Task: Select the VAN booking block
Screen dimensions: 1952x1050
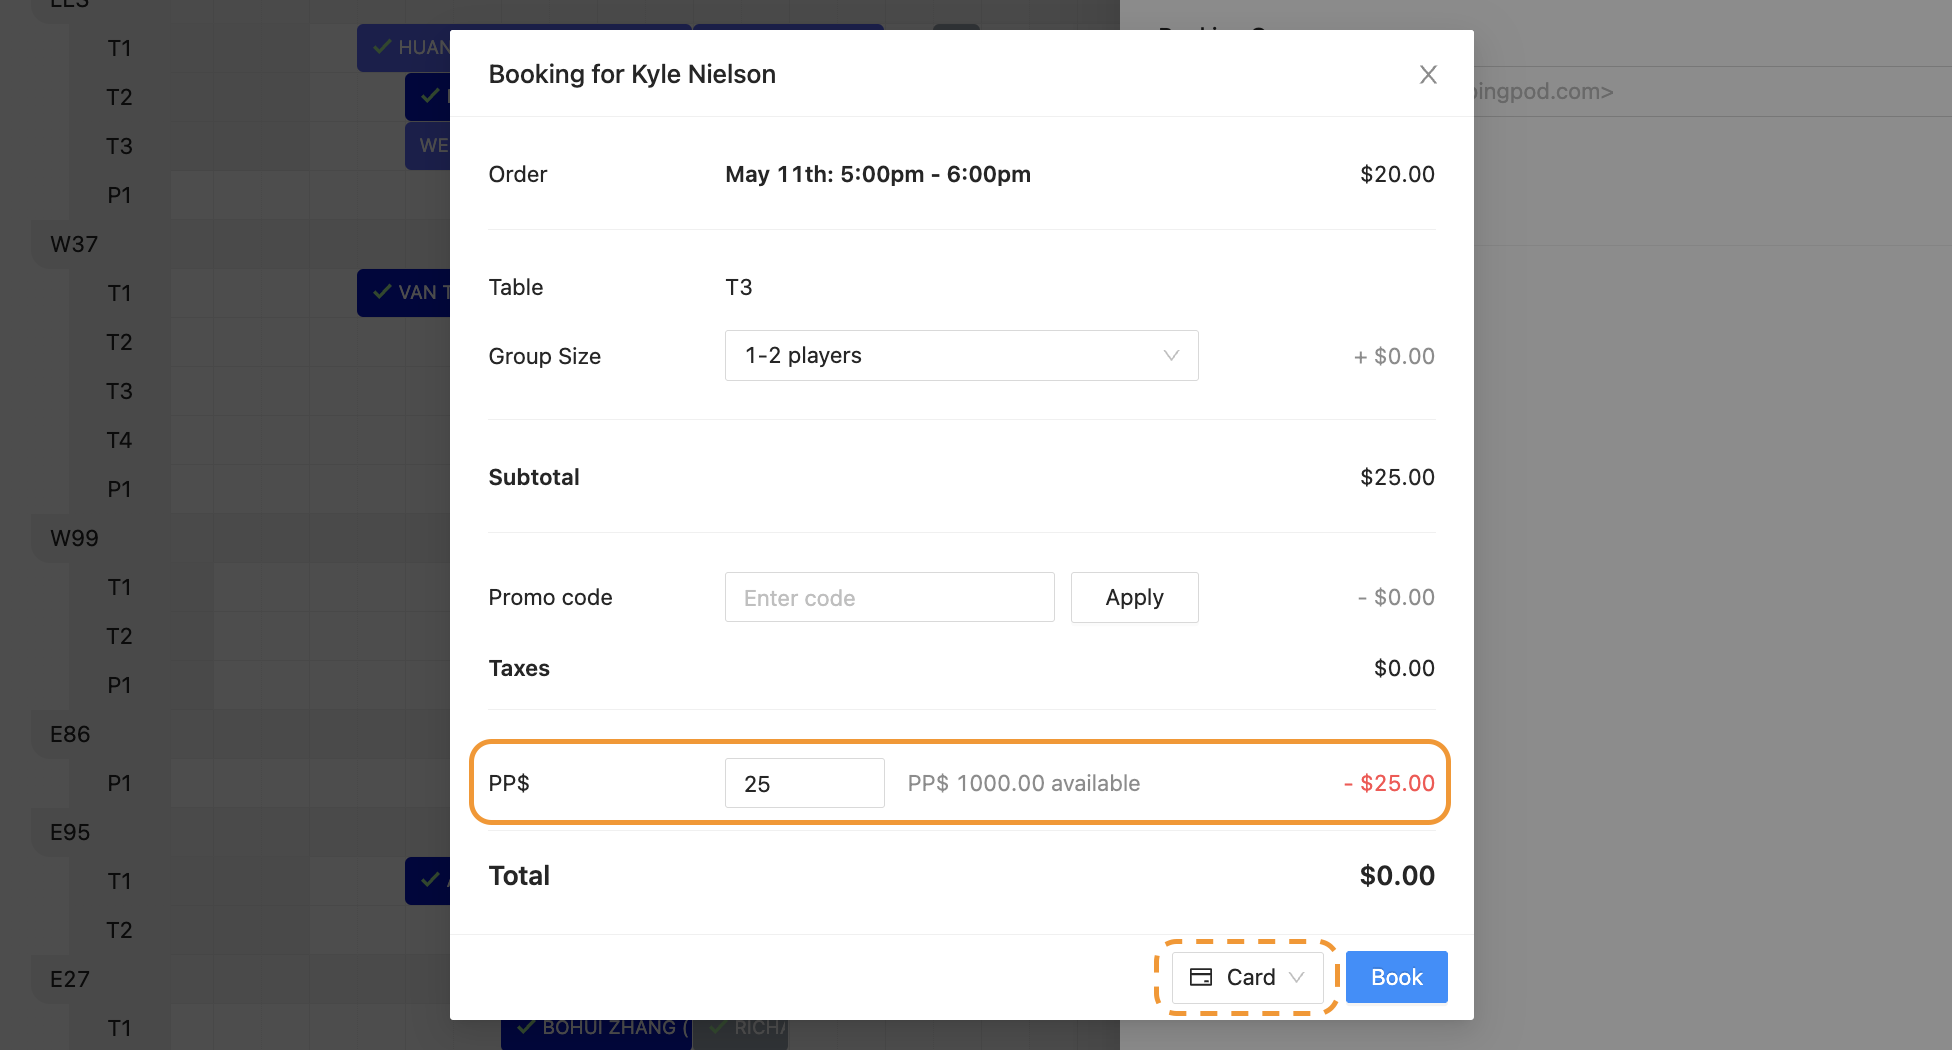Action: coord(404,293)
